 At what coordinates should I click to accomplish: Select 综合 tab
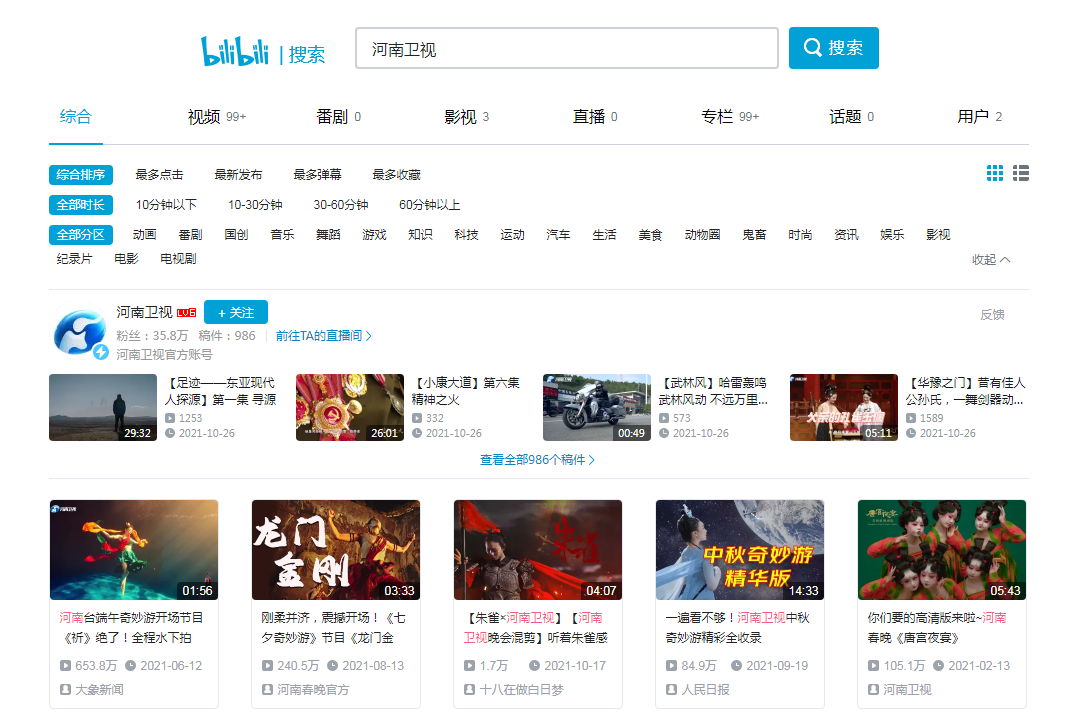point(76,117)
